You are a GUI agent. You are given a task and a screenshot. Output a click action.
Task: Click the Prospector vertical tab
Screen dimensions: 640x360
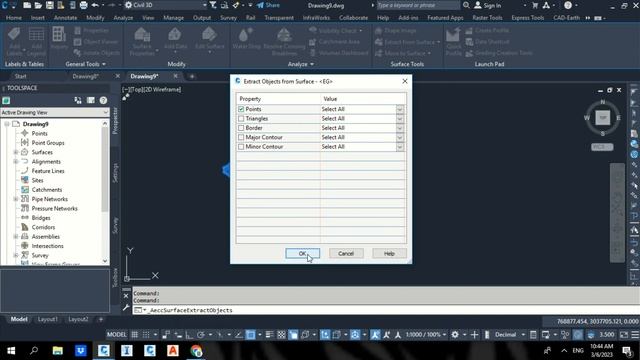click(x=115, y=121)
